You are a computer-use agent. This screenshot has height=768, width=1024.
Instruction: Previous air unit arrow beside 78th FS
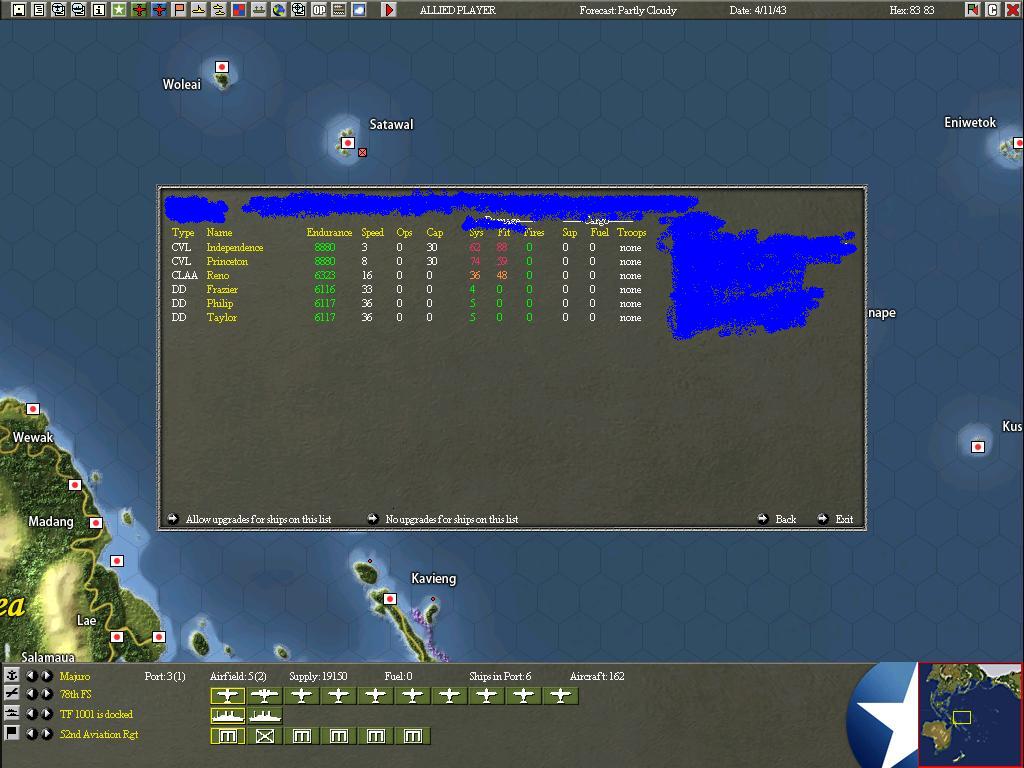(31, 694)
